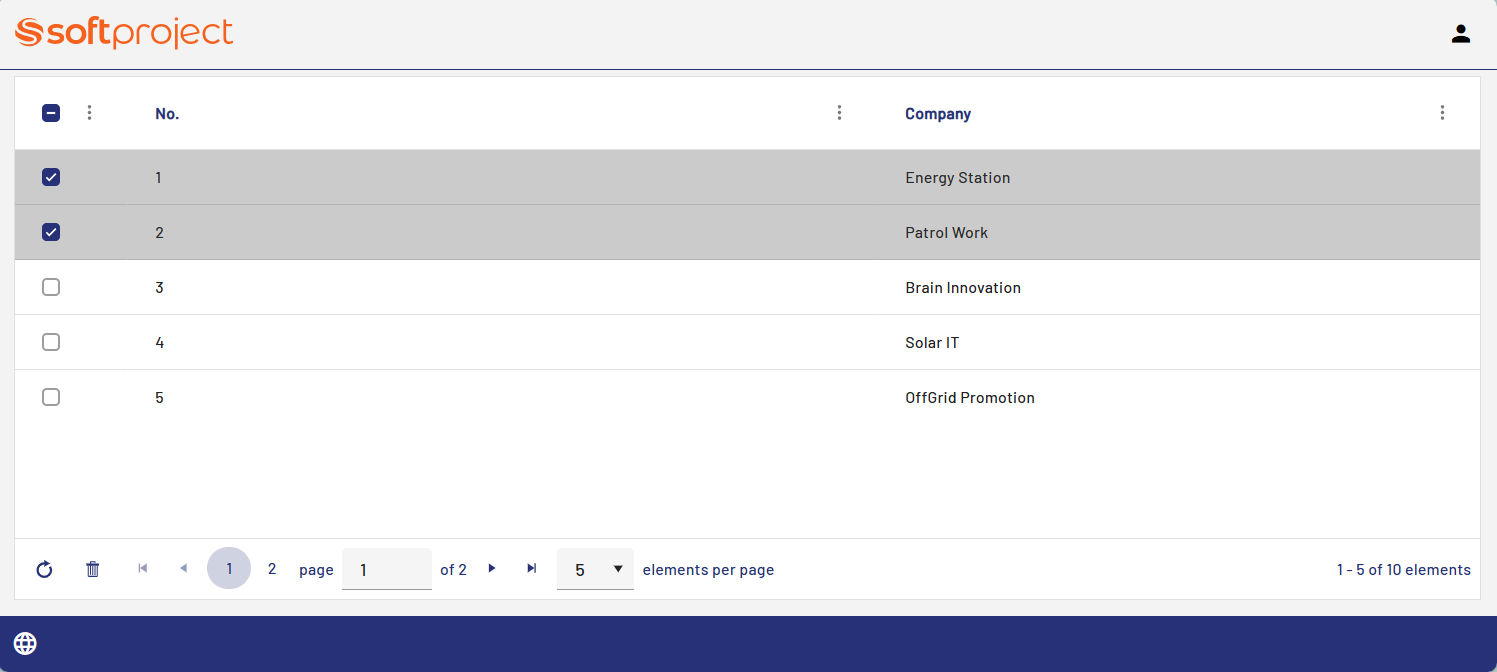
Task: Check the OffGrid Promotion row checkbox
Action: (x=51, y=397)
